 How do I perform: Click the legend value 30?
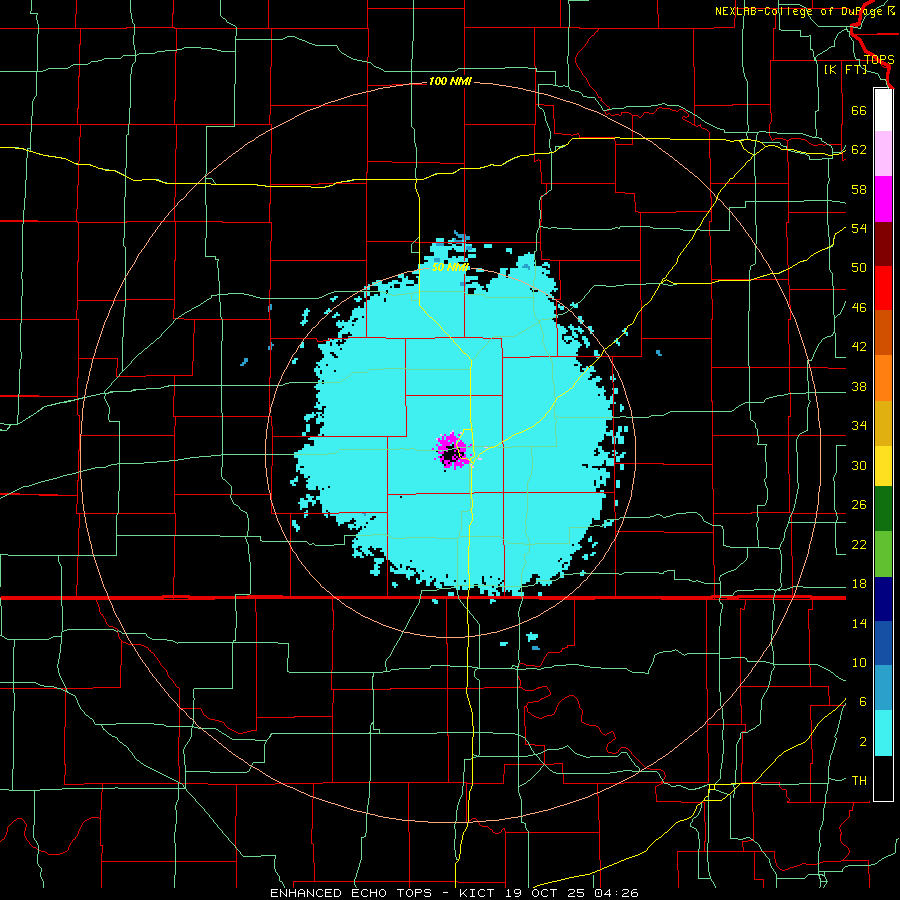click(859, 465)
